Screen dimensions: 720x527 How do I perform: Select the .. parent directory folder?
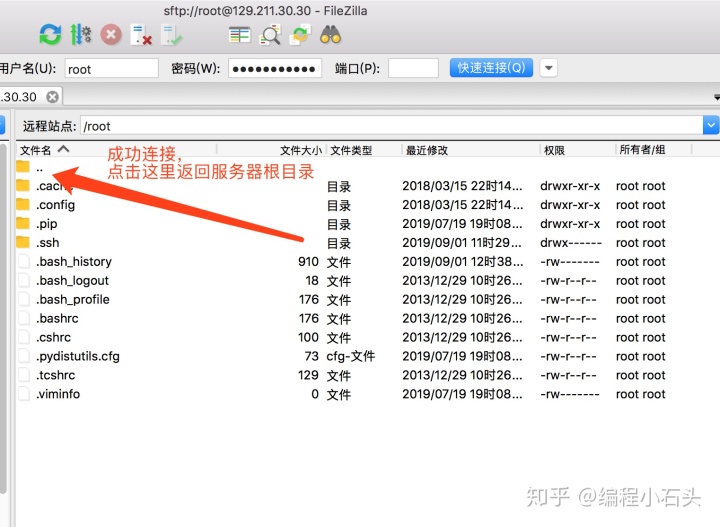(x=23, y=167)
